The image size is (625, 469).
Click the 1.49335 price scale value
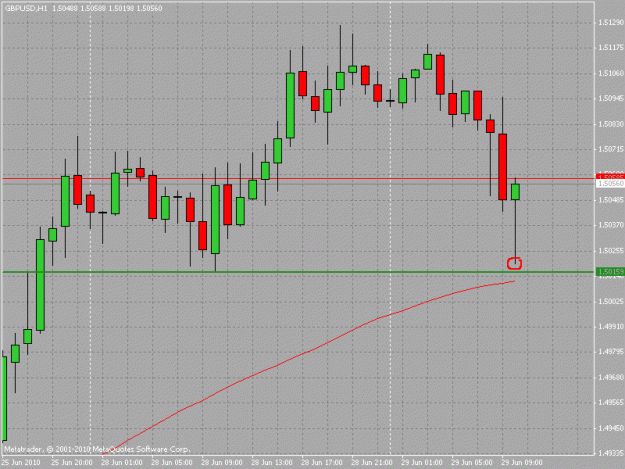click(x=611, y=453)
